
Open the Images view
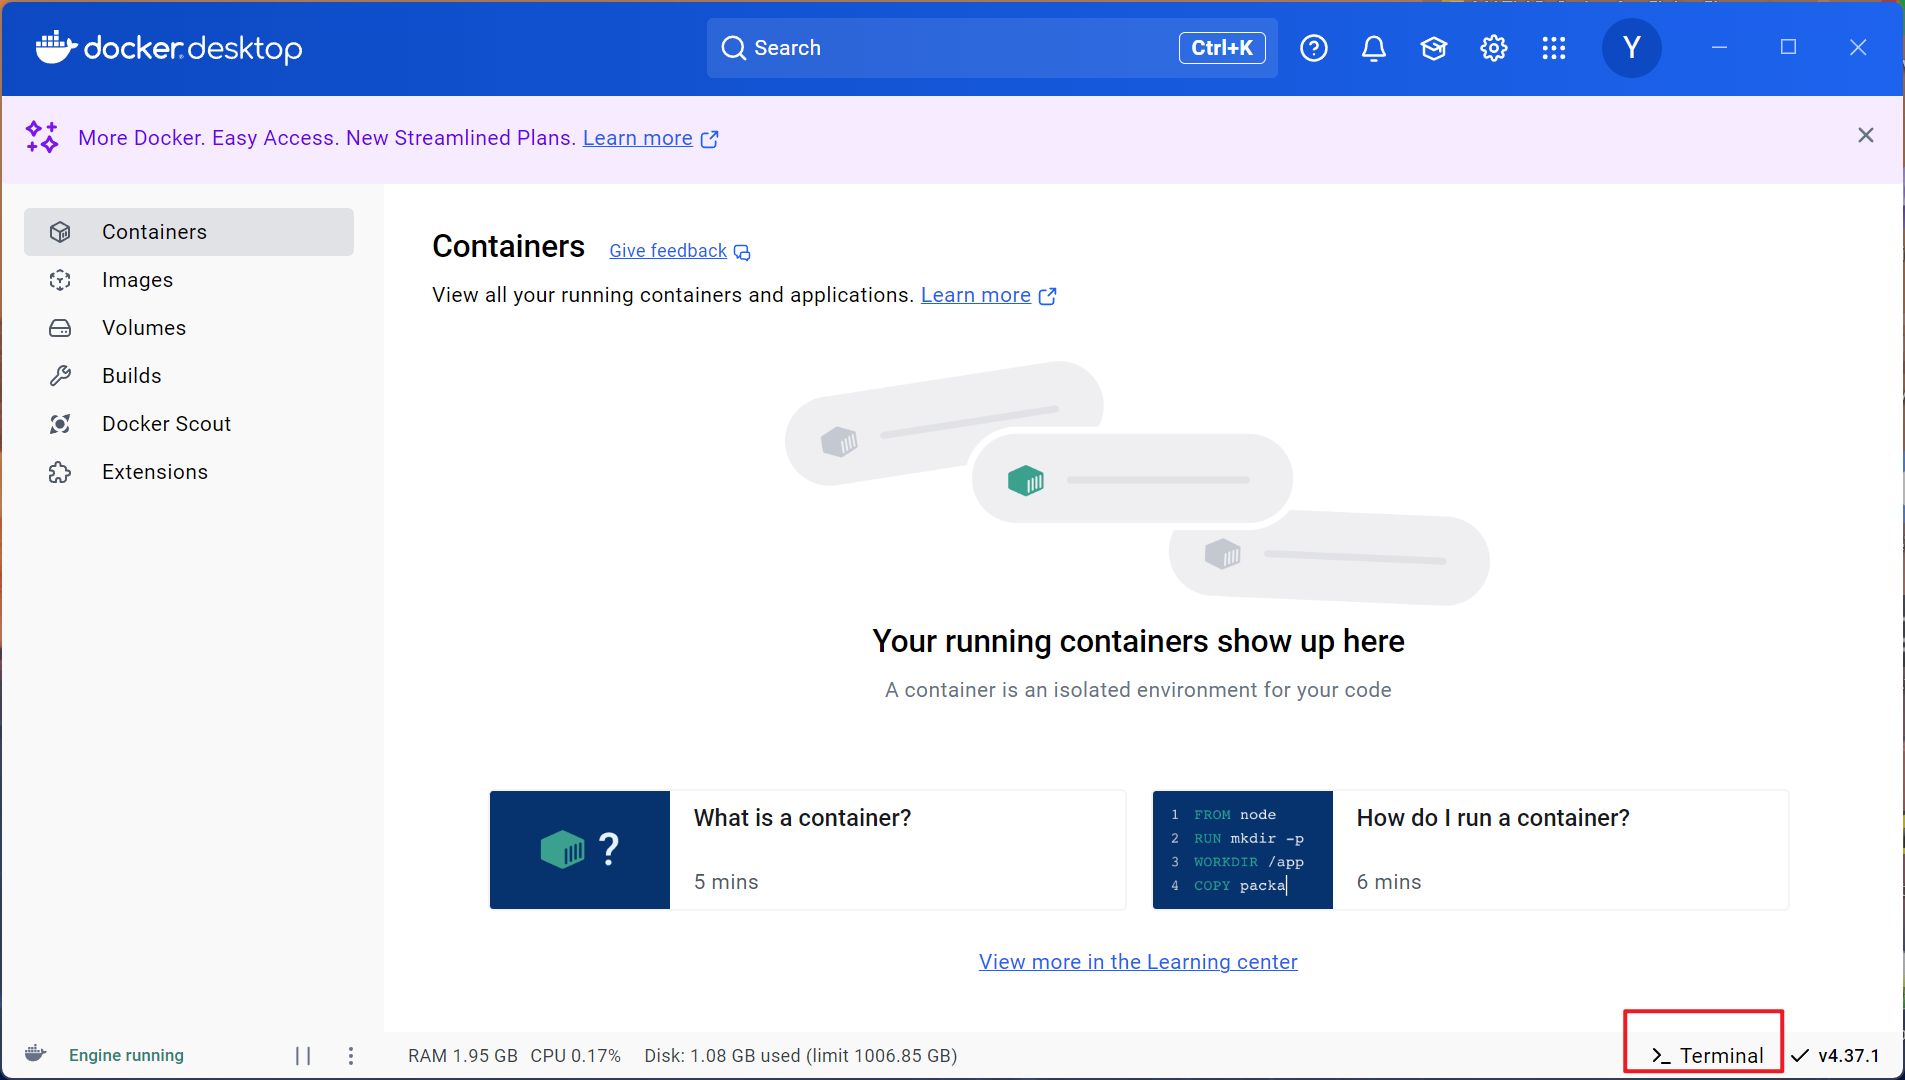[189, 280]
